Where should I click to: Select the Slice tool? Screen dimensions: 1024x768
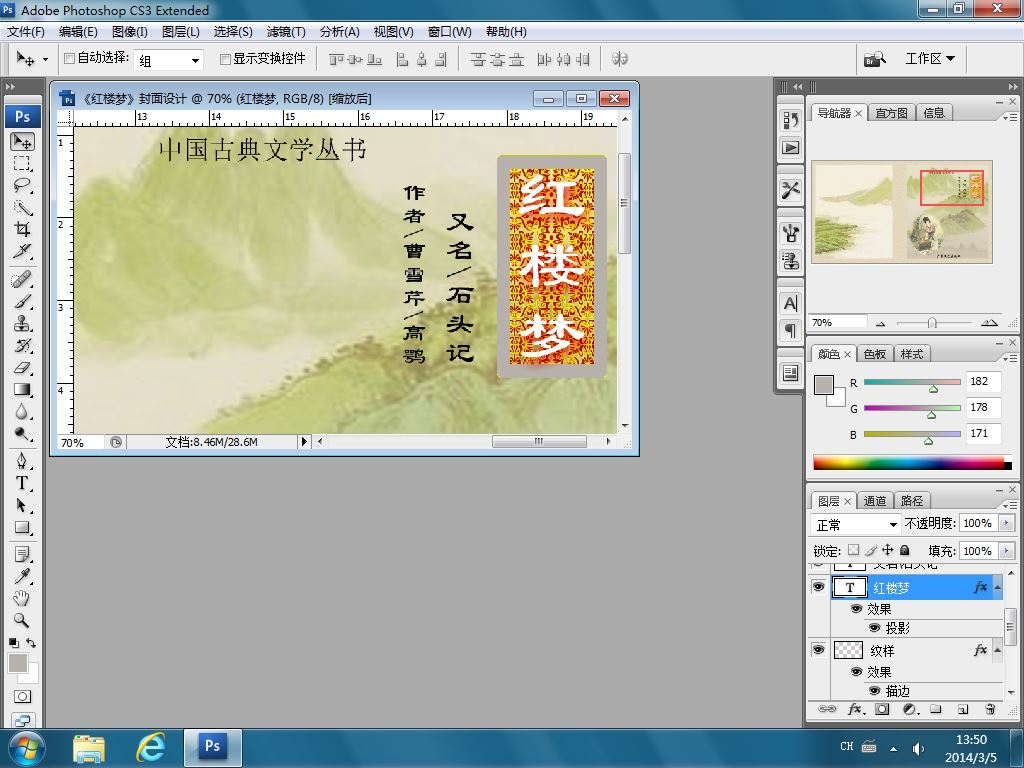pyautogui.click(x=22, y=251)
